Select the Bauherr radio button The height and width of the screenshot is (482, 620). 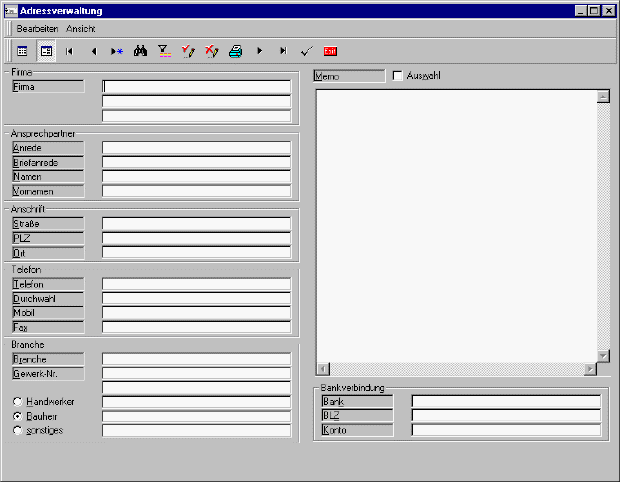click(x=17, y=416)
